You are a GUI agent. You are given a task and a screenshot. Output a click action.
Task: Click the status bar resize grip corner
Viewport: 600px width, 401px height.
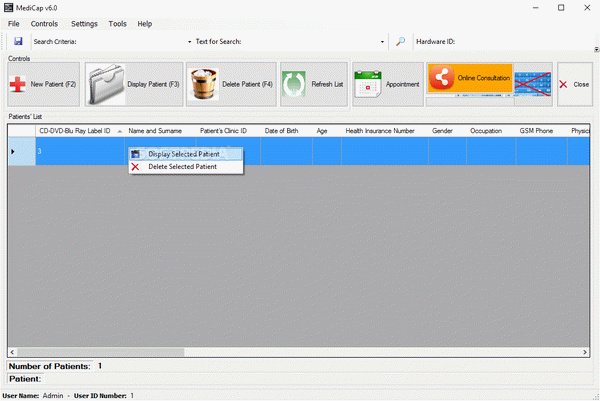596,397
